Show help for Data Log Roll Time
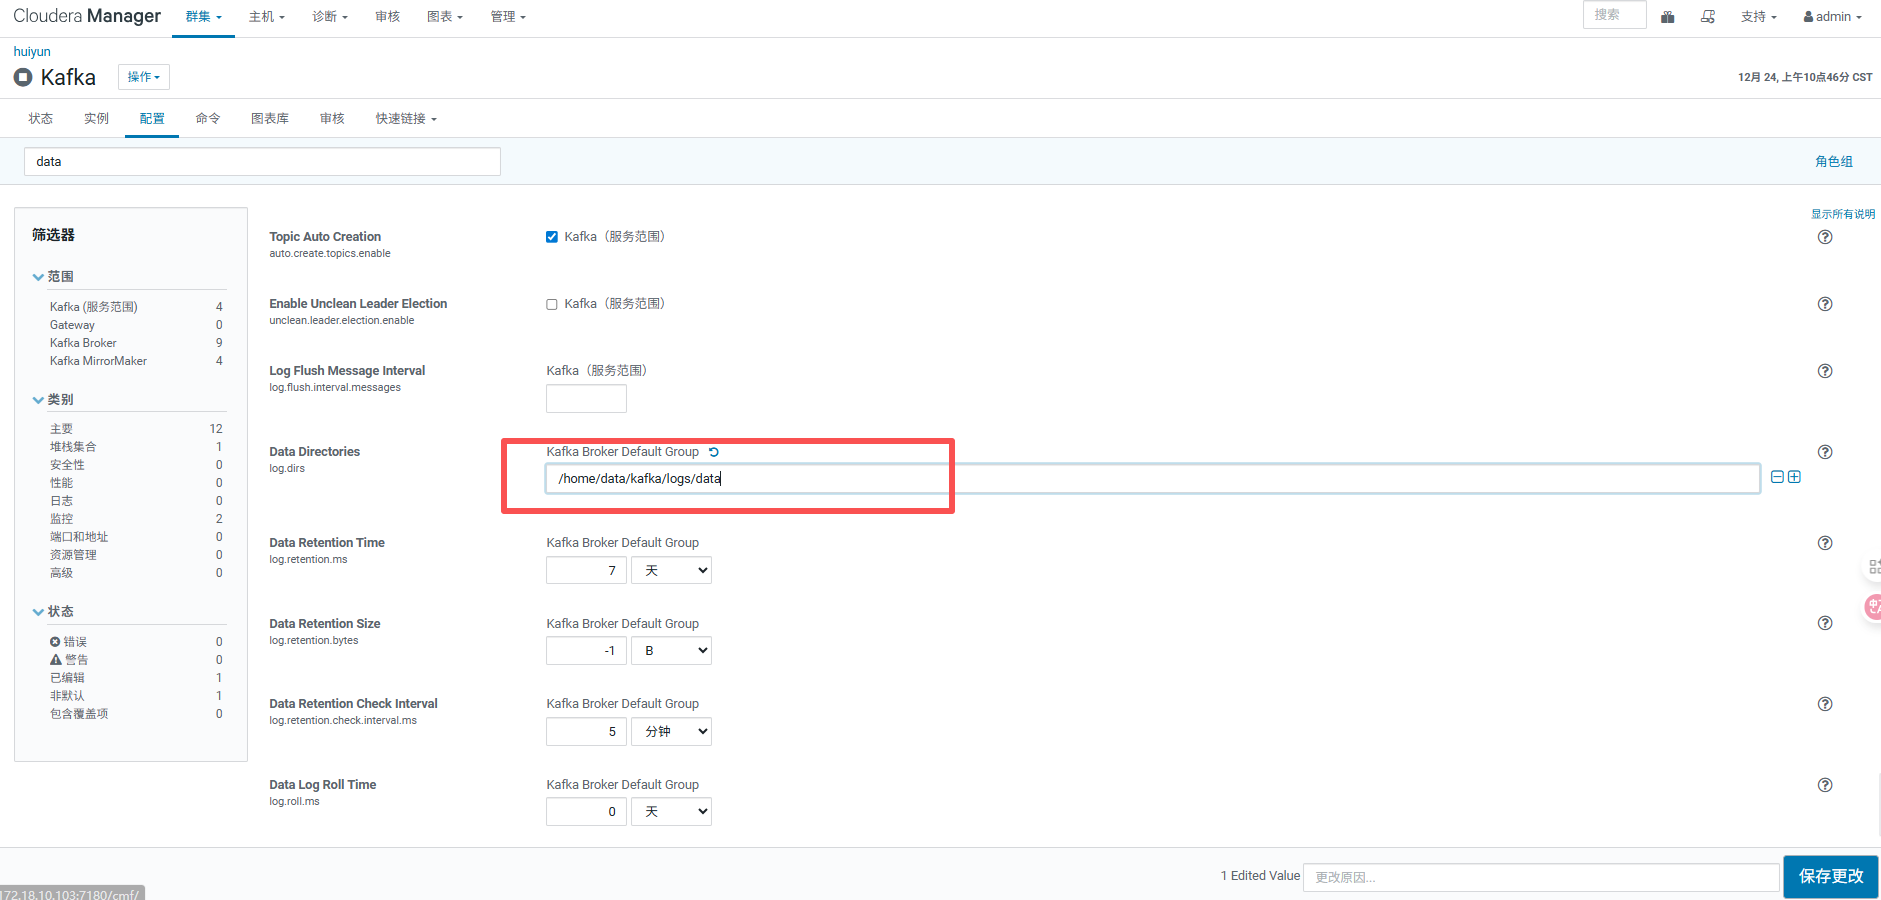The image size is (1881, 900). 1825,785
